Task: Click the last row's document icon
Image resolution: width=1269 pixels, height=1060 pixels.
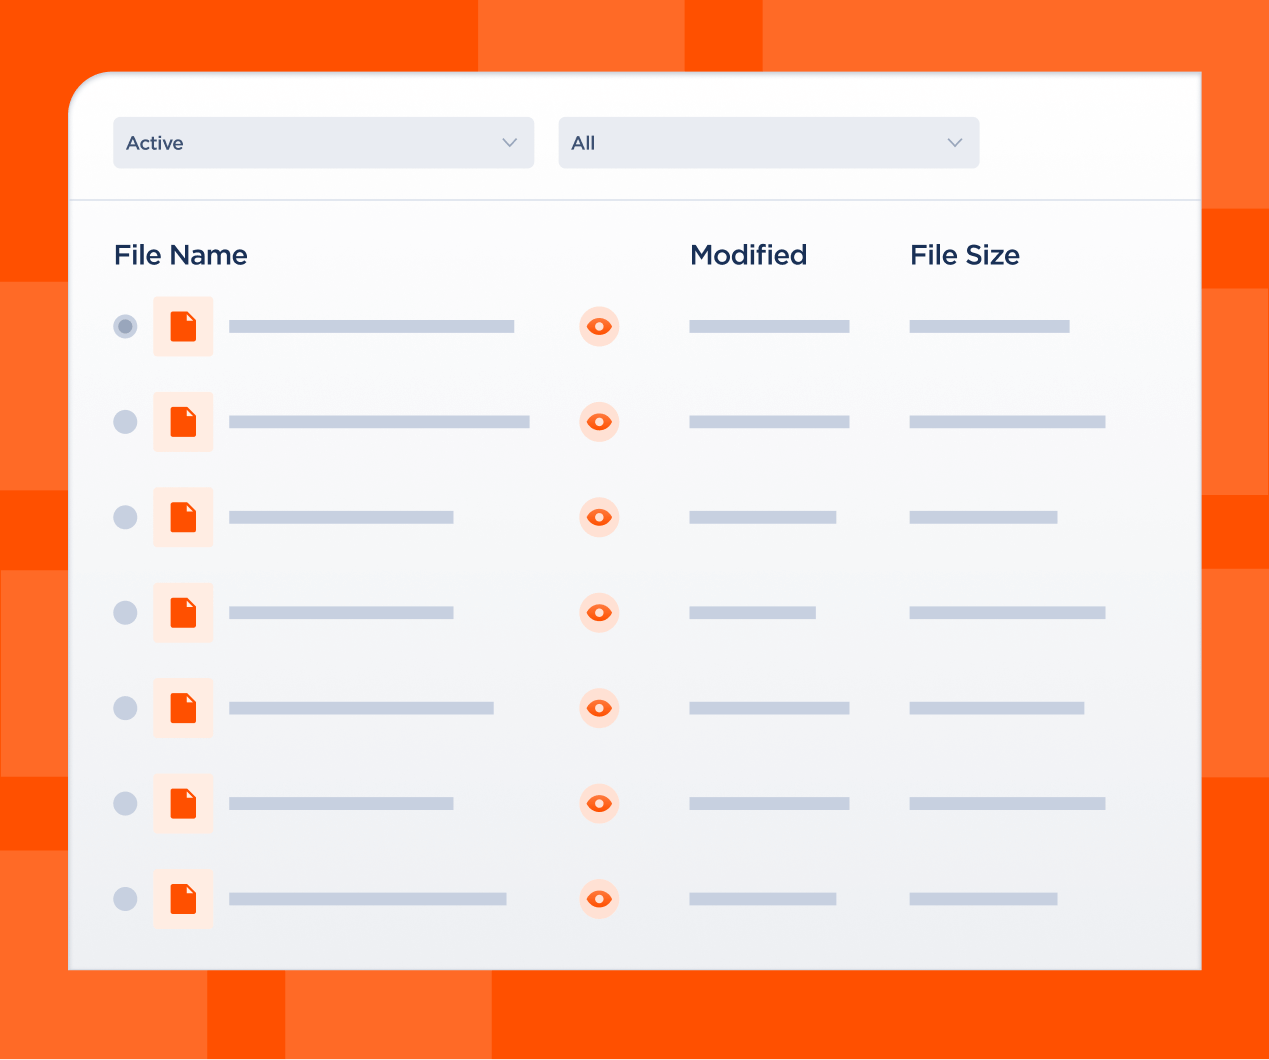Action: [x=183, y=898]
